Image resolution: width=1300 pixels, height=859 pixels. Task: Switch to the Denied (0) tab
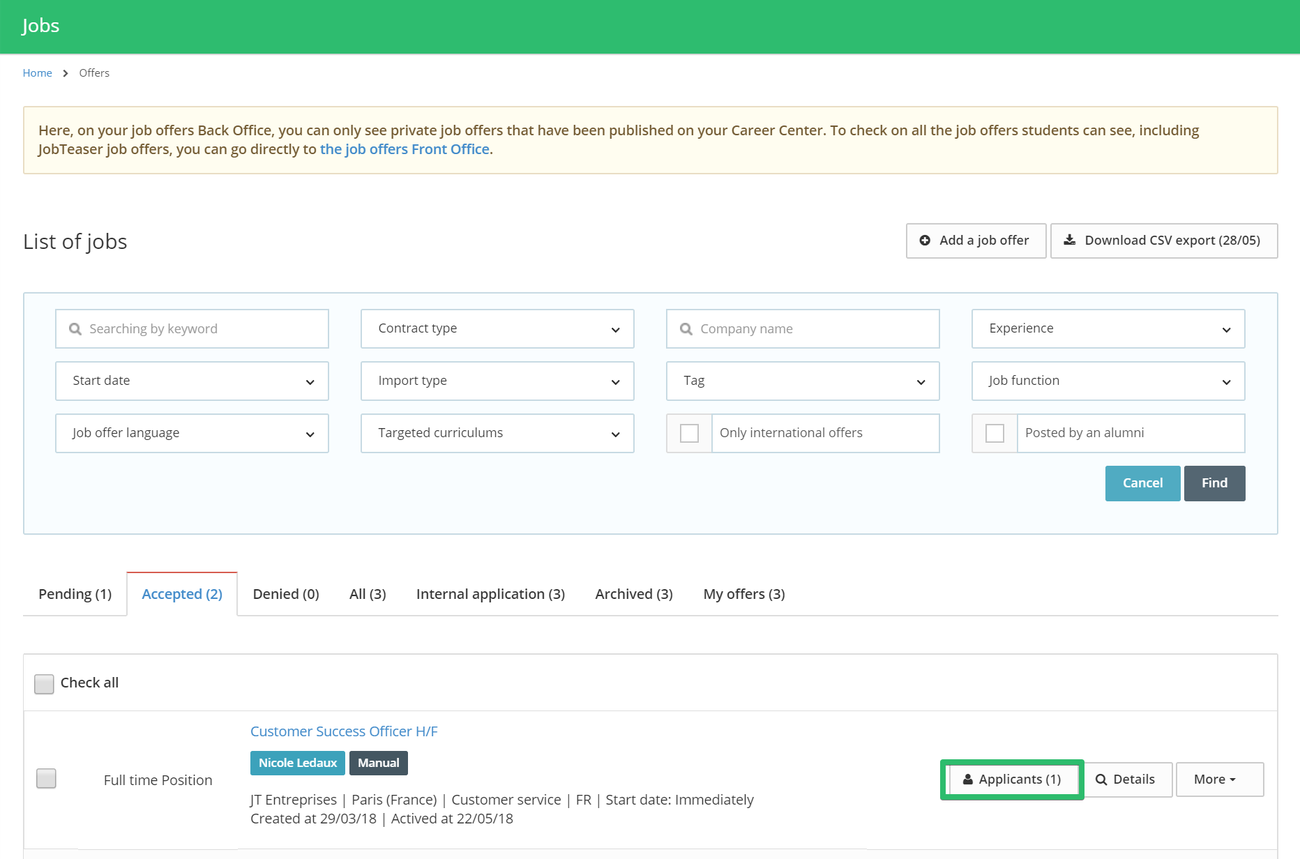286,594
